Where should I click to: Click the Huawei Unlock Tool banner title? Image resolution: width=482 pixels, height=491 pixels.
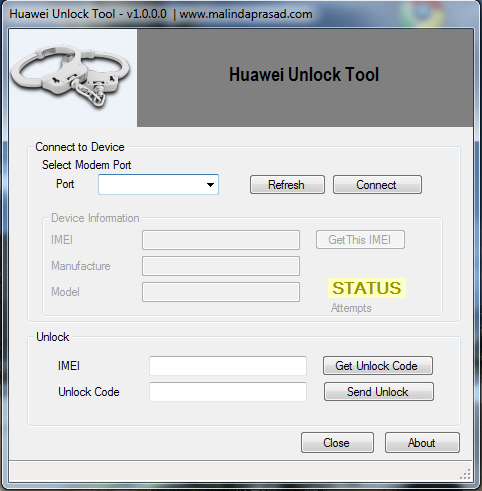coord(304,74)
